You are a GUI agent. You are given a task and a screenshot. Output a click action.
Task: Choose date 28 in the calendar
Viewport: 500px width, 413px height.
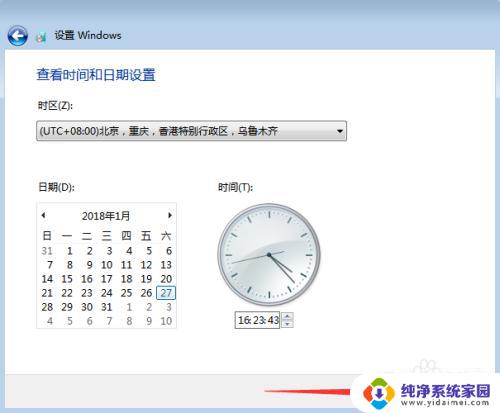47,307
